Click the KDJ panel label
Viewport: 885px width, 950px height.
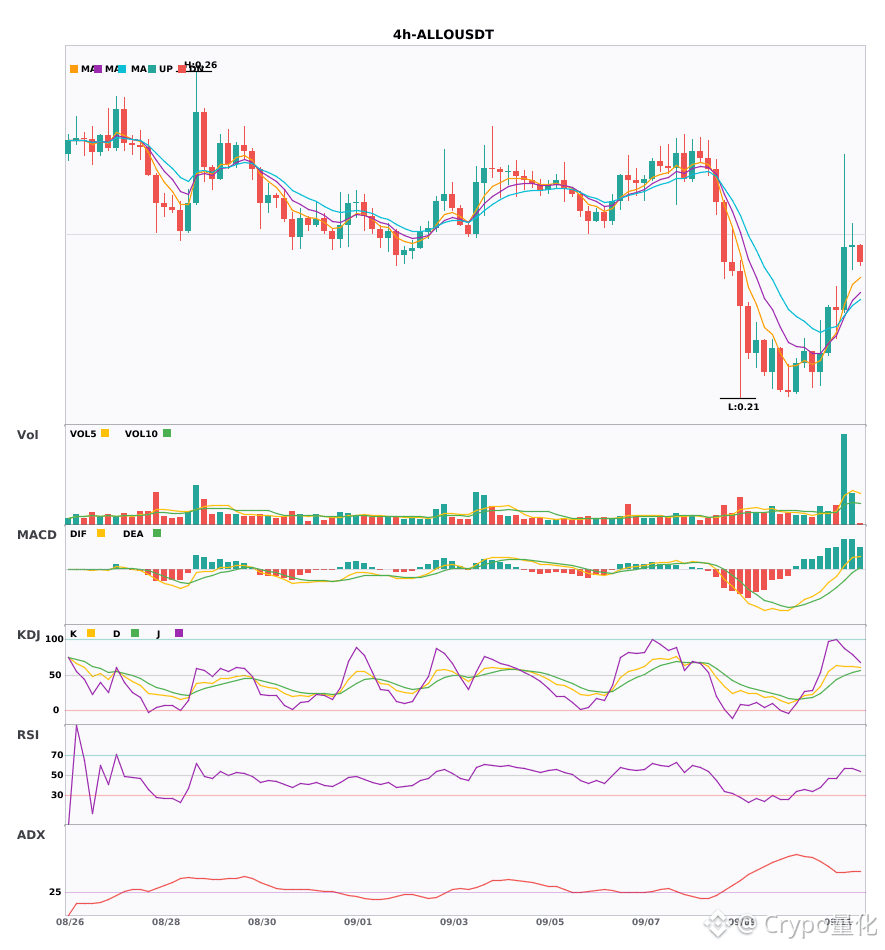point(28,634)
